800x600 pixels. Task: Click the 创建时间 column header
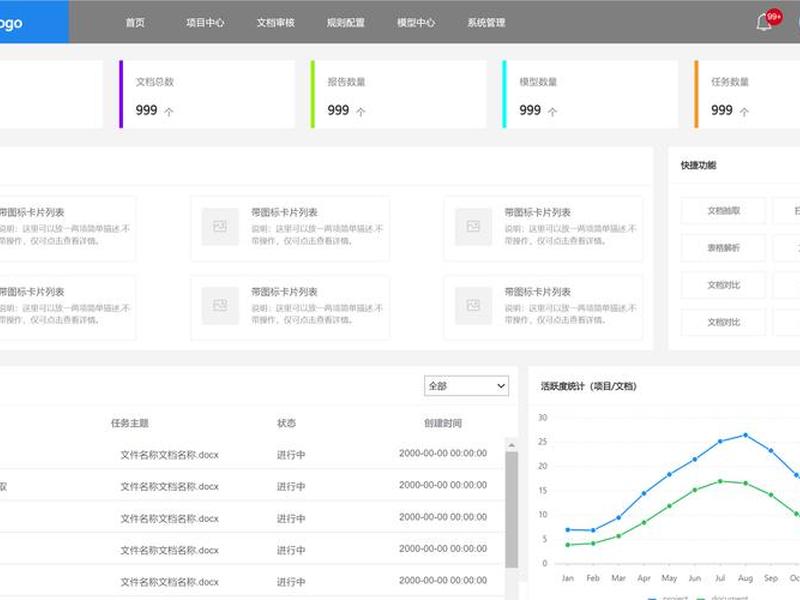443,422
